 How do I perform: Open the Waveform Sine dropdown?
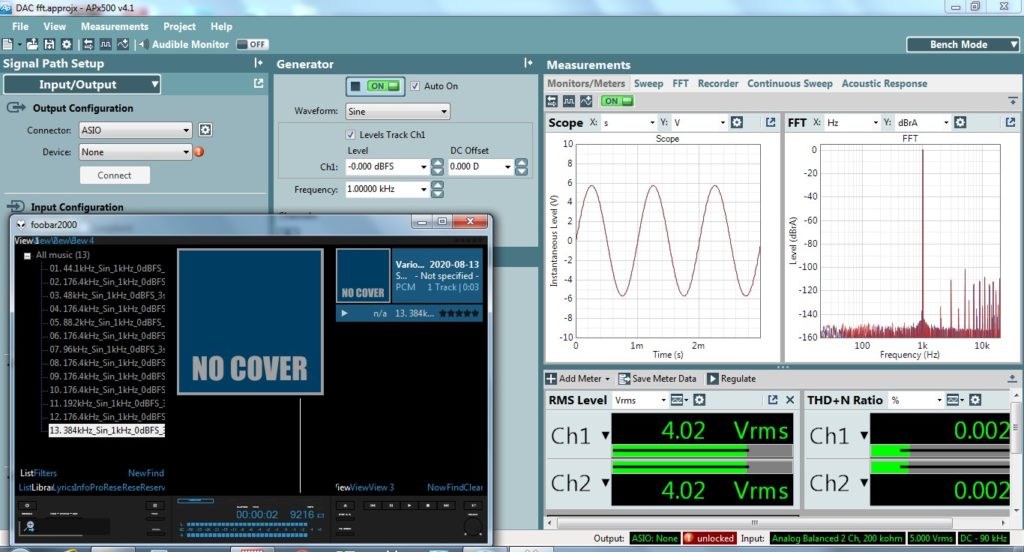pos(397,111)
